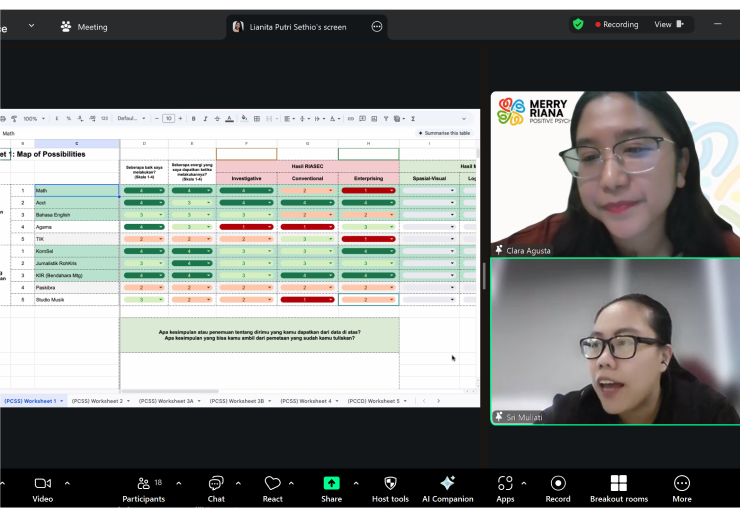Toggle meeting recording with Record button
Image resolution: width=740 pixels, height=518 pixels.
coord(558,484)
